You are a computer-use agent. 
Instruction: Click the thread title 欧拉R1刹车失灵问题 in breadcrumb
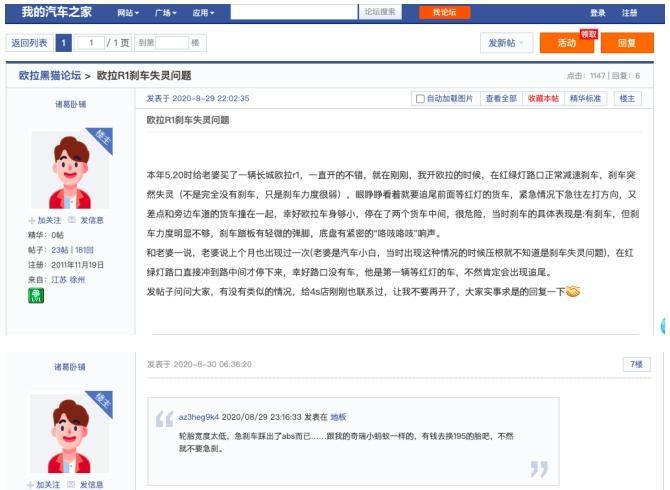click(144, 76)
